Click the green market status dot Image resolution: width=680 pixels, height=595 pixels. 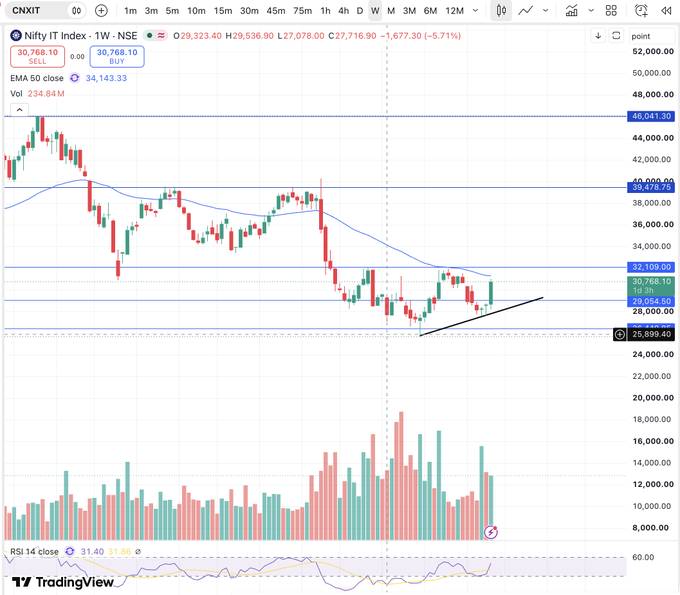coord(149,36)
